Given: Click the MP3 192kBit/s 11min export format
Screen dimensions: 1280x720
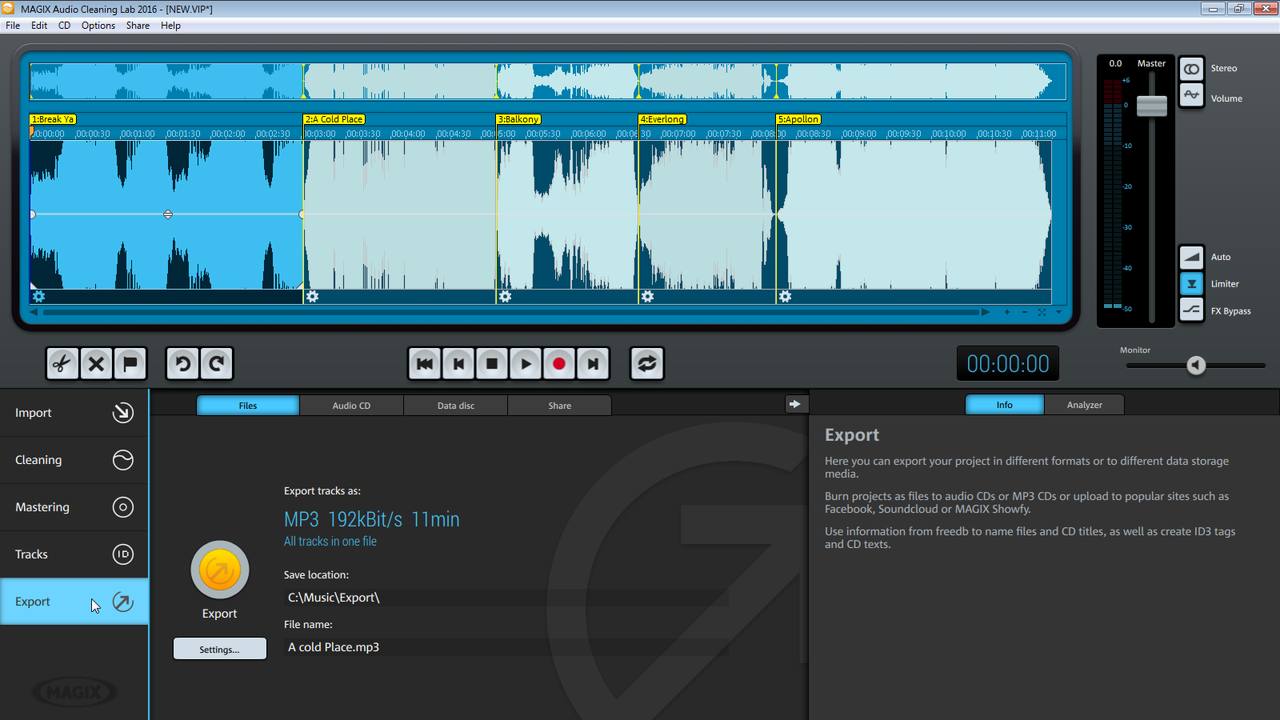Looking at the screenshot, I should 372,519.
